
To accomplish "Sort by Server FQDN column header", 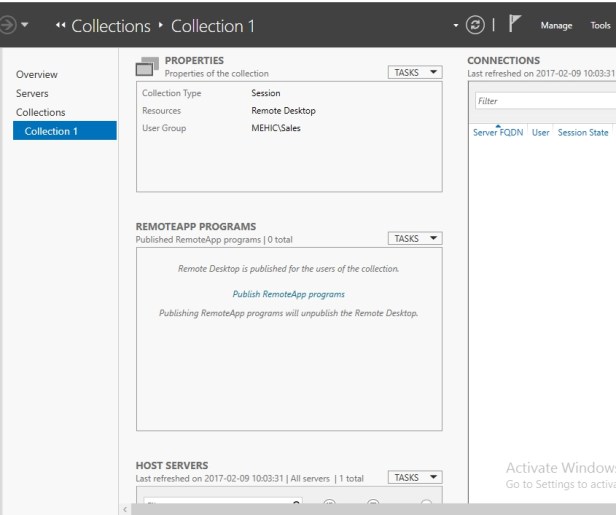I will 498,132.
